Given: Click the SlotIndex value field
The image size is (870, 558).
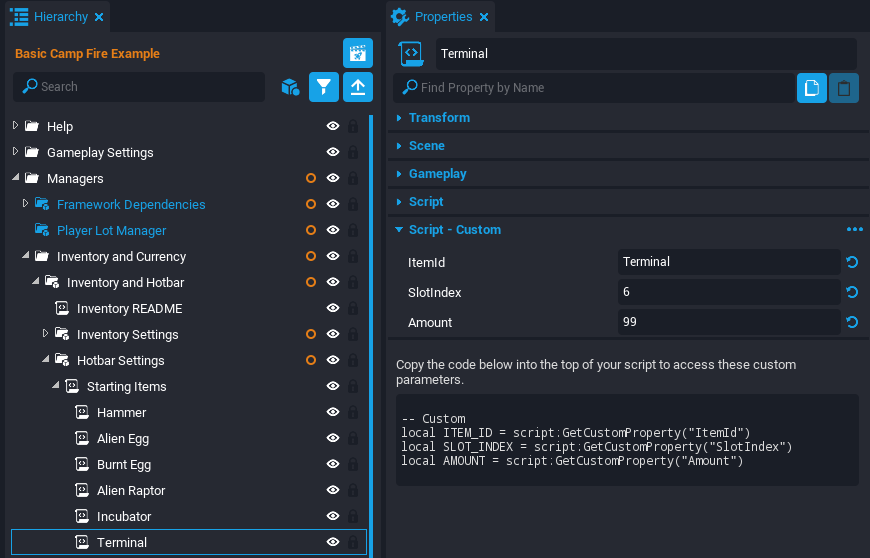Looking at the screenshot, I should [x=728, y=292].
